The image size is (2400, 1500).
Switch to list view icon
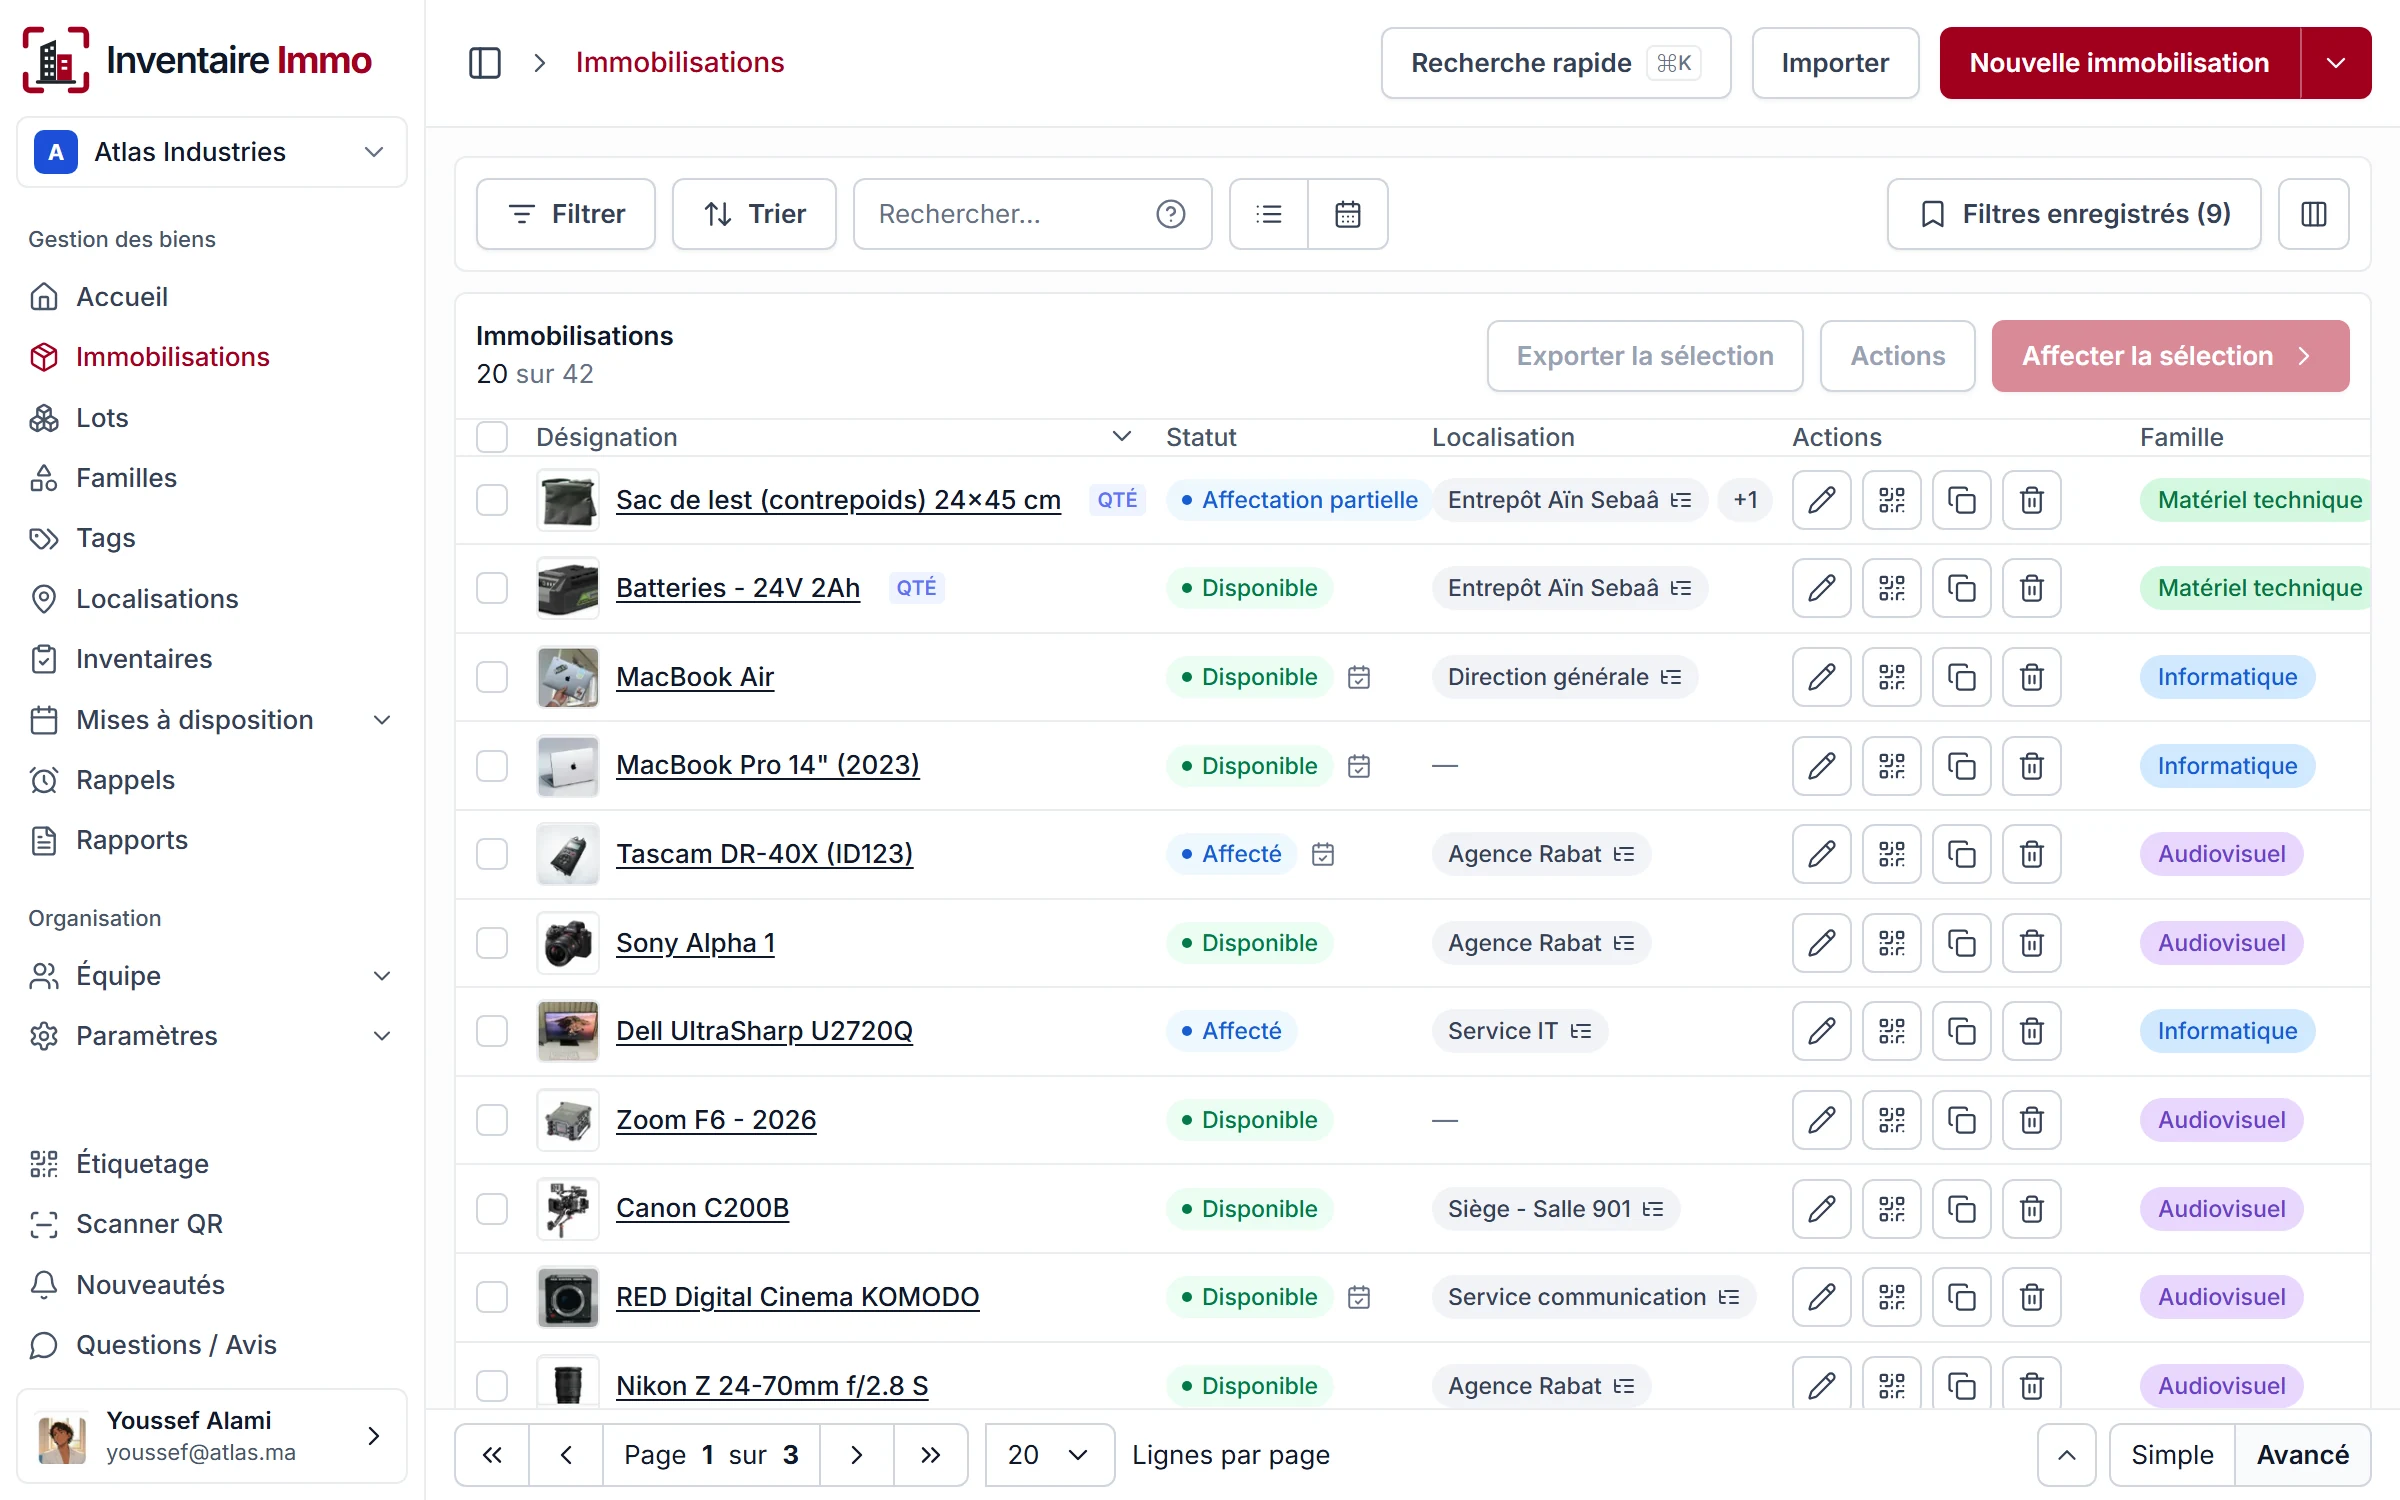[1269, 214]
